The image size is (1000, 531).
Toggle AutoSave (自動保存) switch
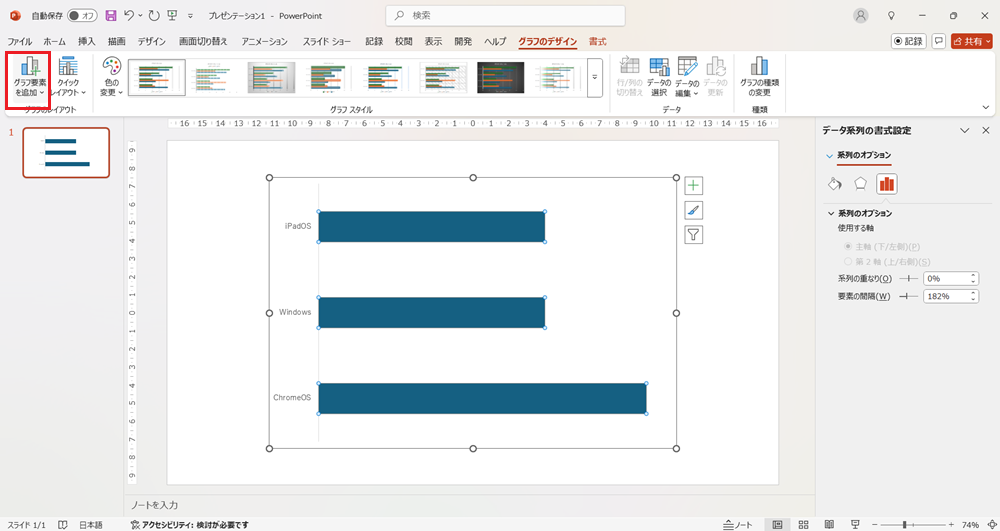(82, 15)
